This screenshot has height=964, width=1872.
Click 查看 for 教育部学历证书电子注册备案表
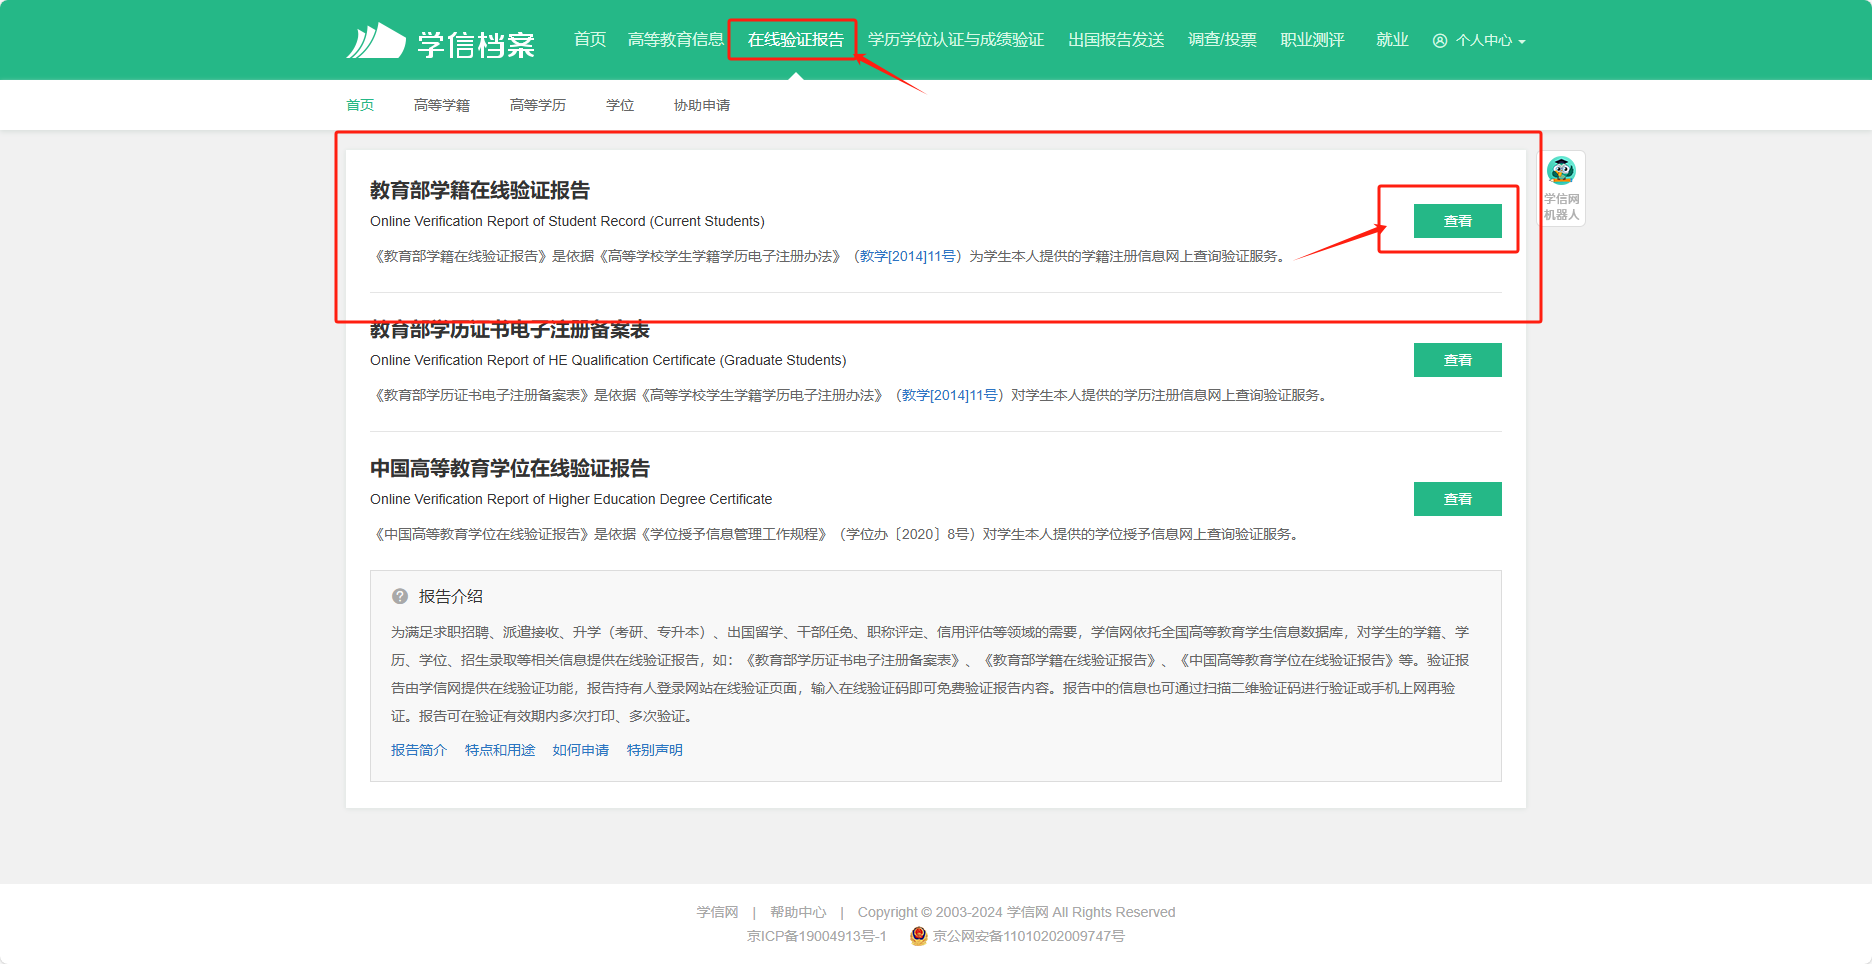tap(1457, 360)
